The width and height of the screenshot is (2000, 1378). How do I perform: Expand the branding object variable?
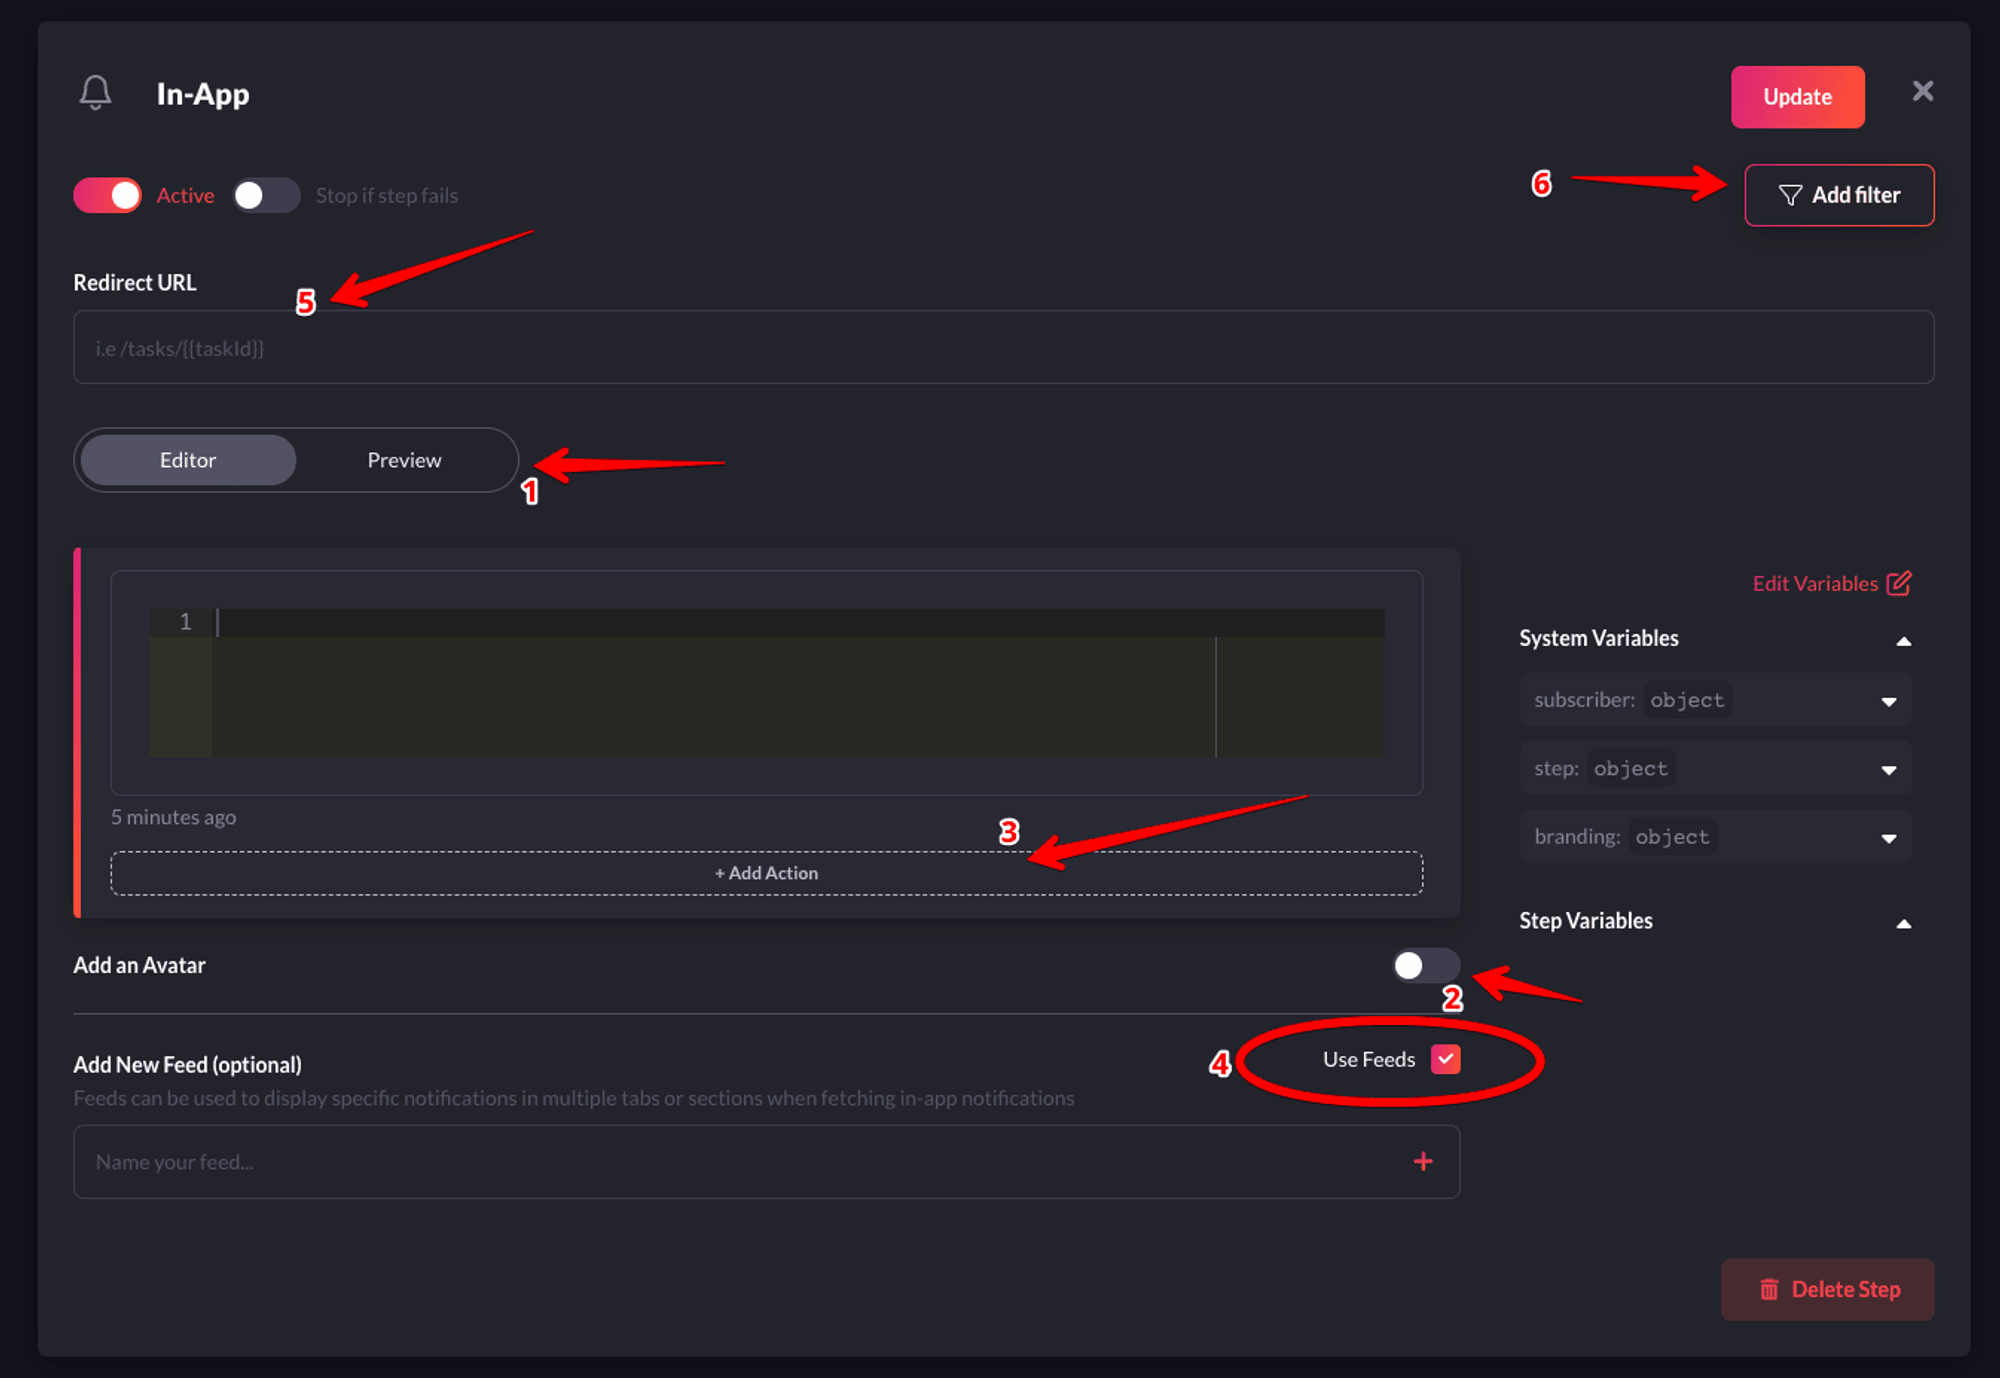pyautogui.click(x=1888, y=837)
